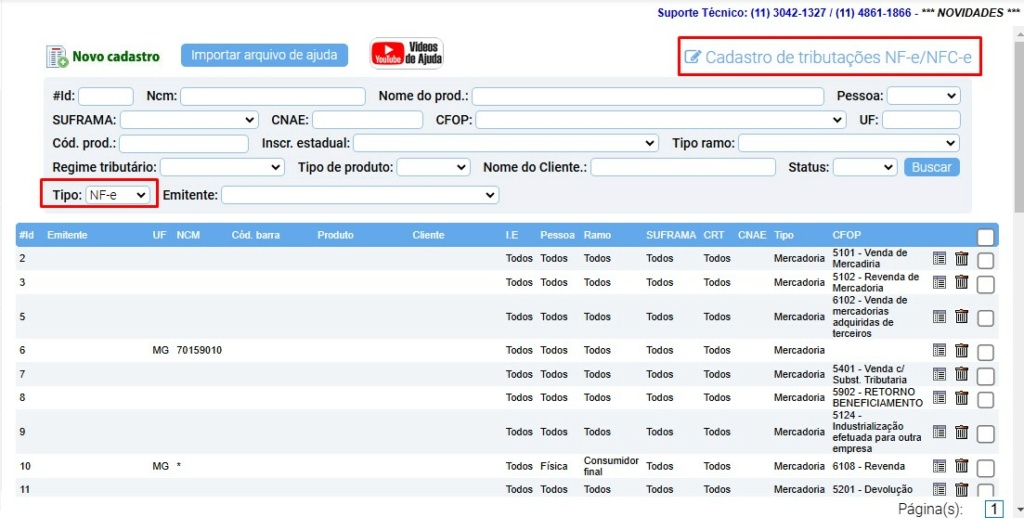This screenshot has width=1024, height=530.
Task: Check the box for row 2
Action: pos(985,261)
